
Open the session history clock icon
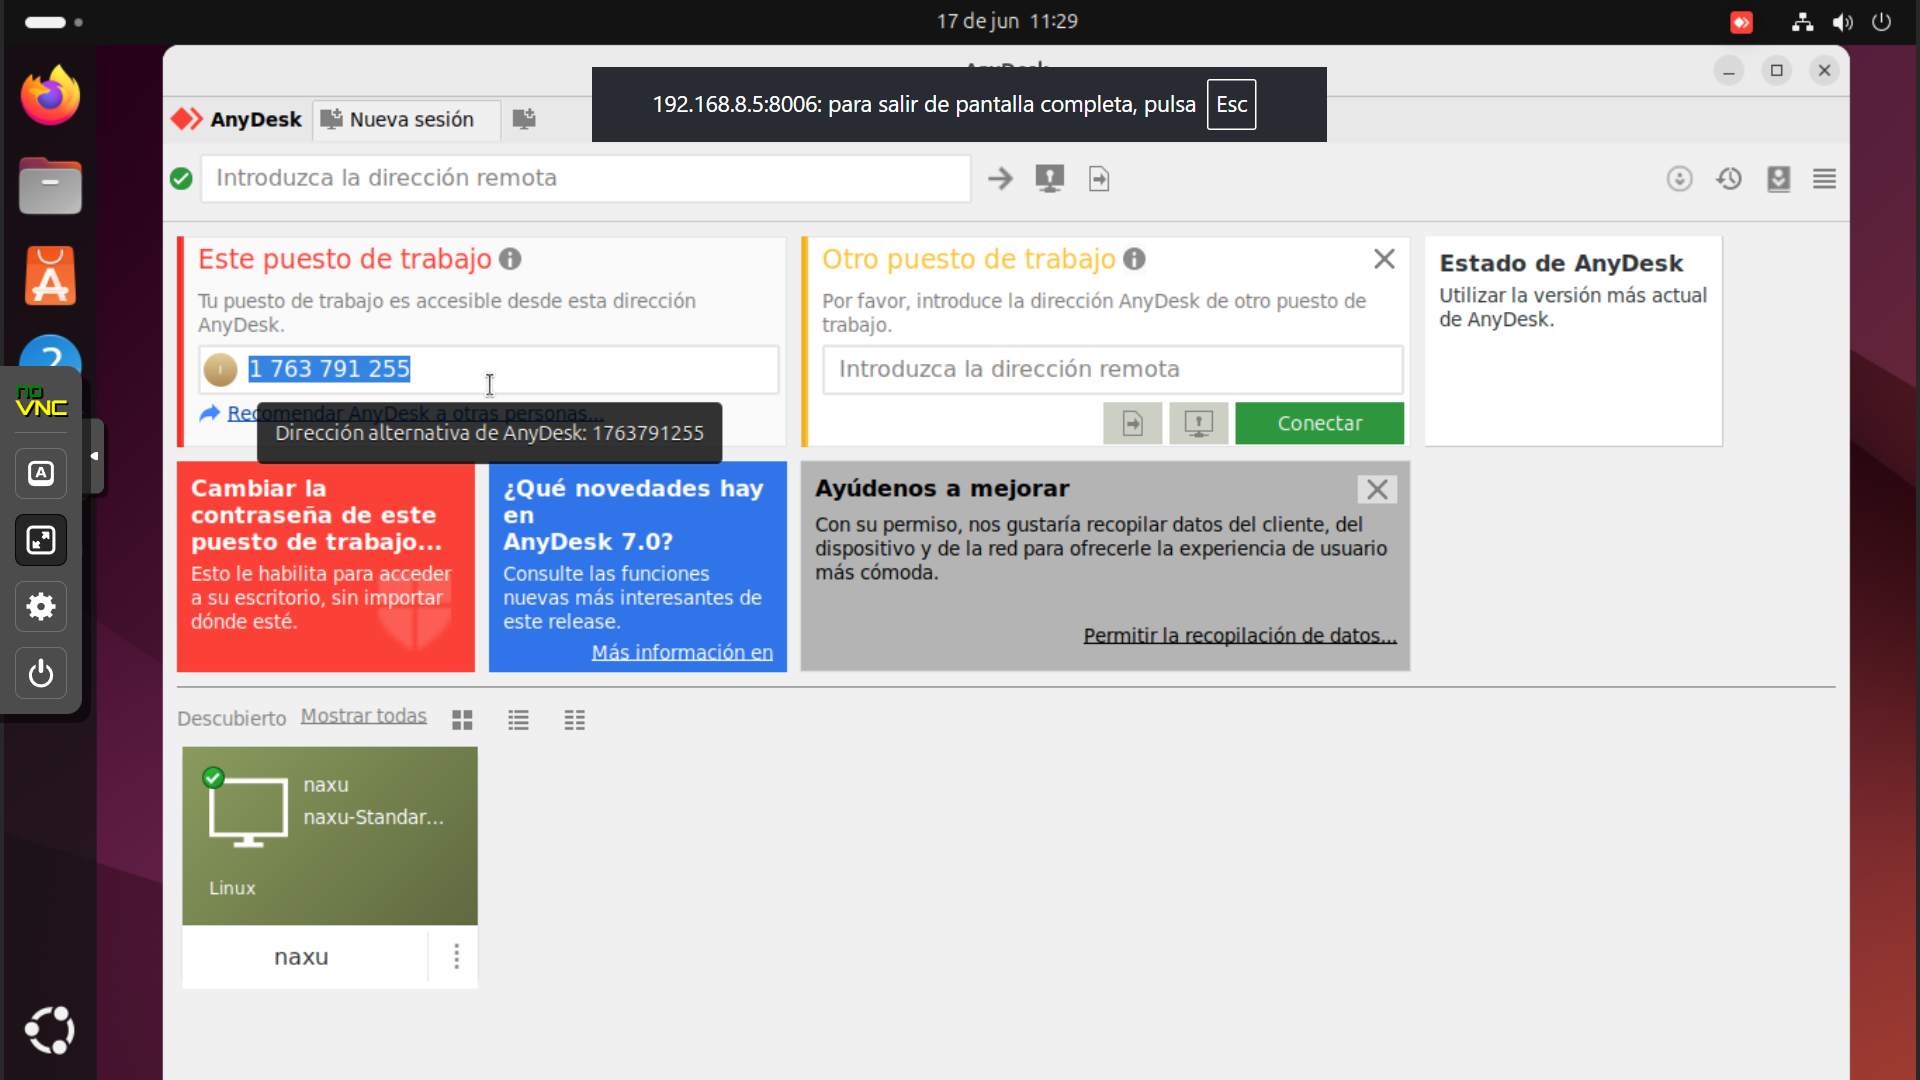coord(1729,179)
